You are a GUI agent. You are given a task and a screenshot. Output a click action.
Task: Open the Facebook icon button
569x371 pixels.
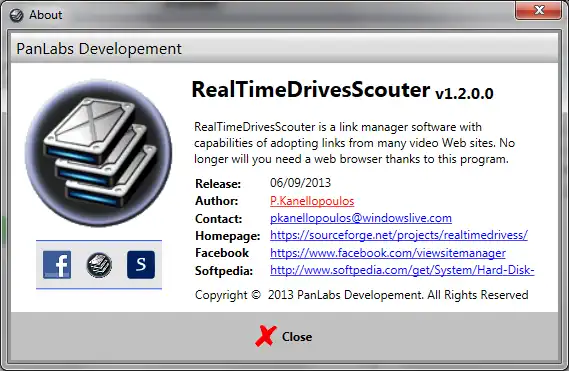coord(57,265)
